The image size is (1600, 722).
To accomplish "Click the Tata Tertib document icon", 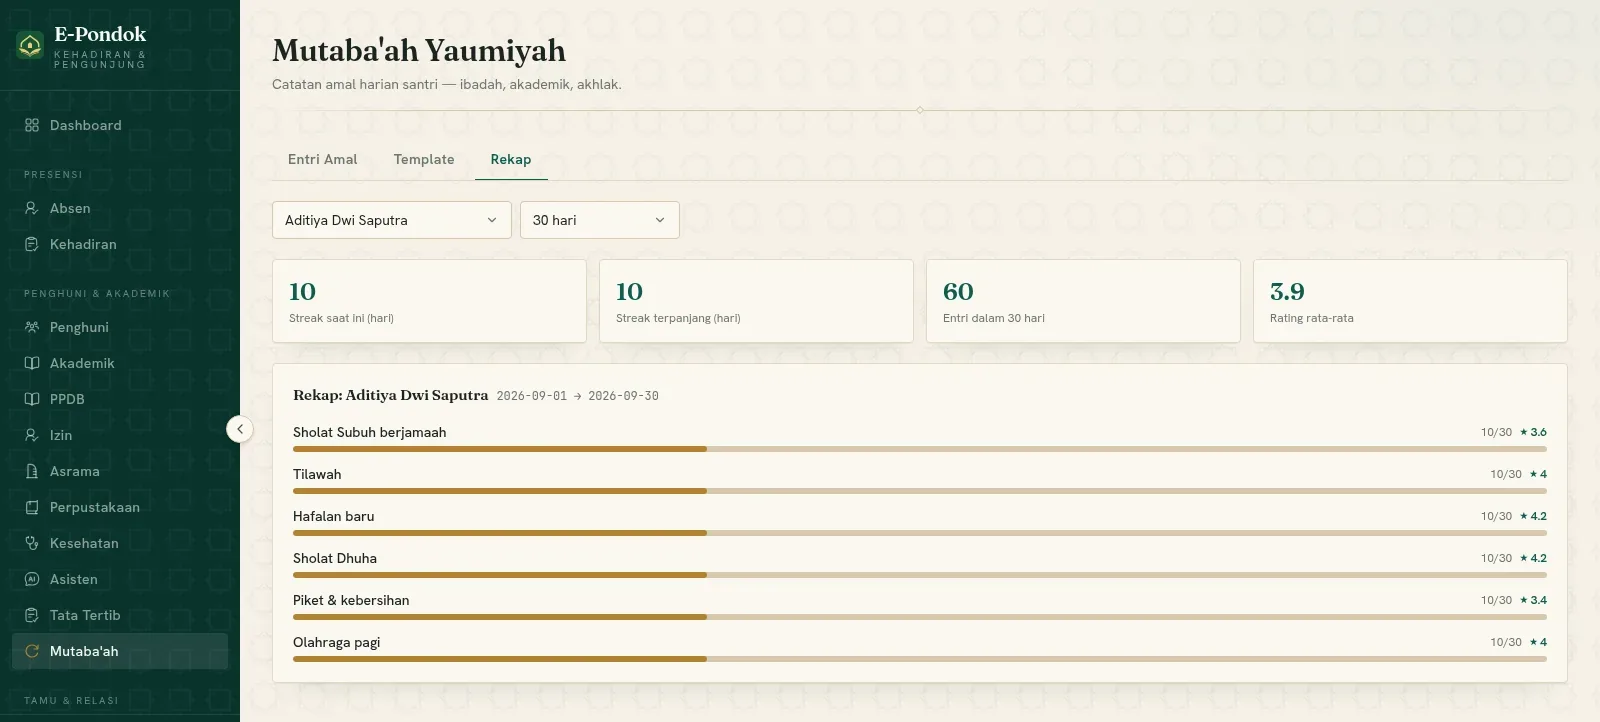I will coord(32,615).
